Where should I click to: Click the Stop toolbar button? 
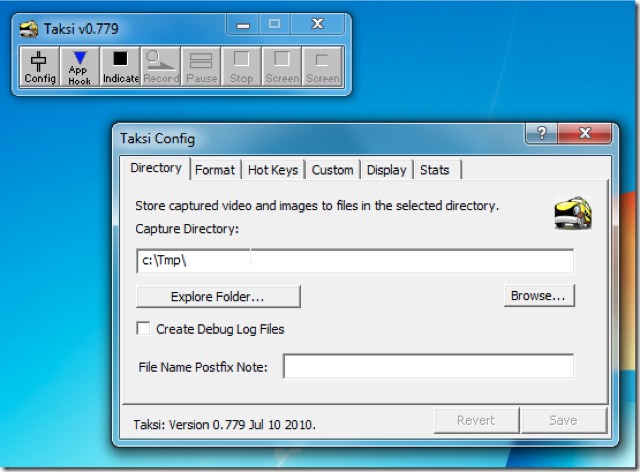coord(241,67)
